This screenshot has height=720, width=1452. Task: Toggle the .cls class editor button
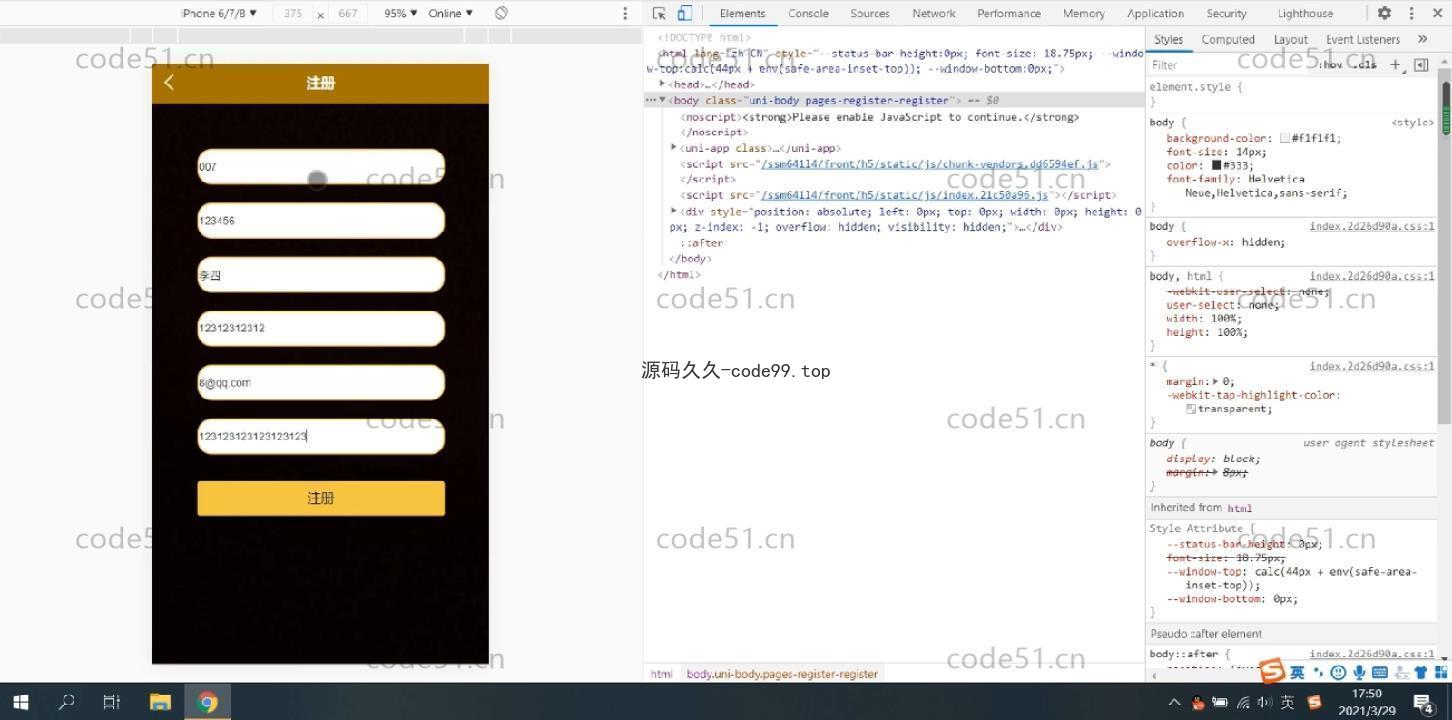click(x=1365, y=64)
